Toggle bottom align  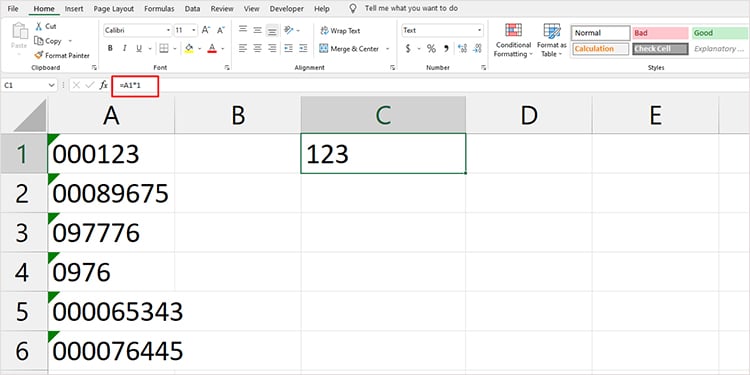click(x=272, y=31)
